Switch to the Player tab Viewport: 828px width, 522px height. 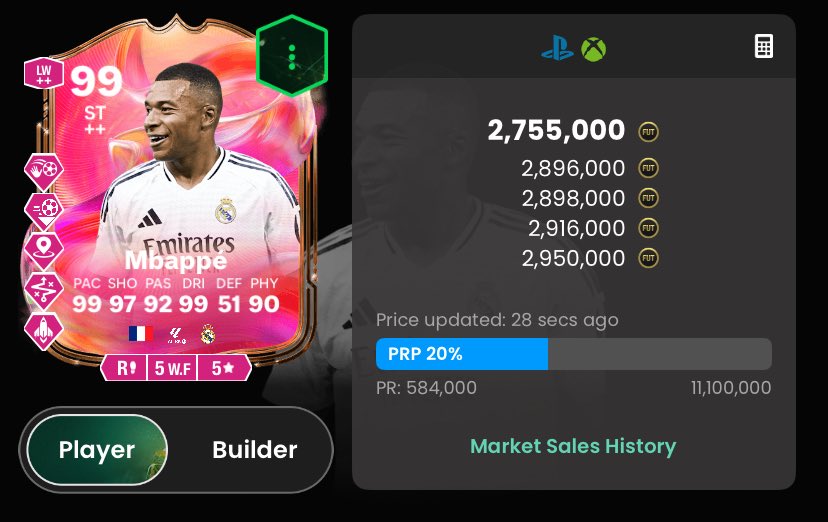[x=97, y=450]
